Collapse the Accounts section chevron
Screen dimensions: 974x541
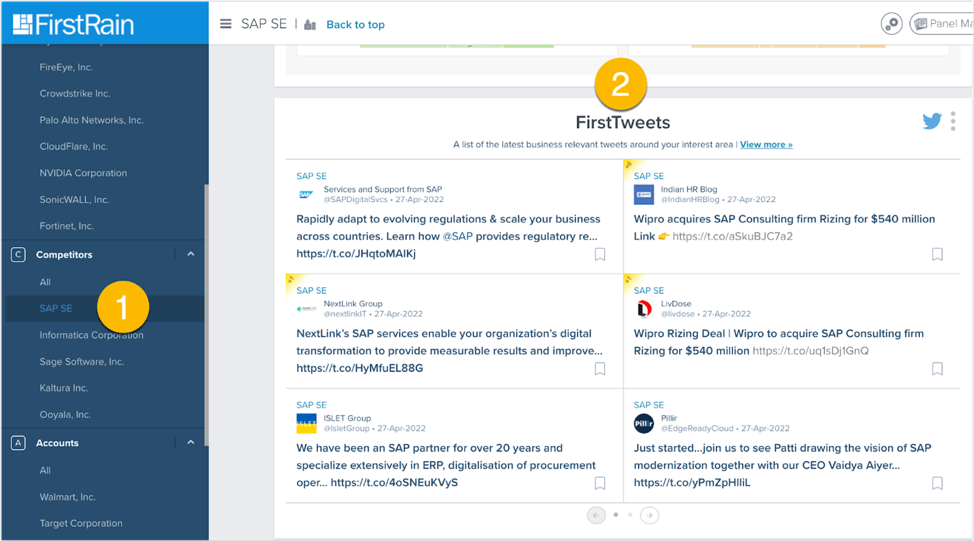point(191,442)
